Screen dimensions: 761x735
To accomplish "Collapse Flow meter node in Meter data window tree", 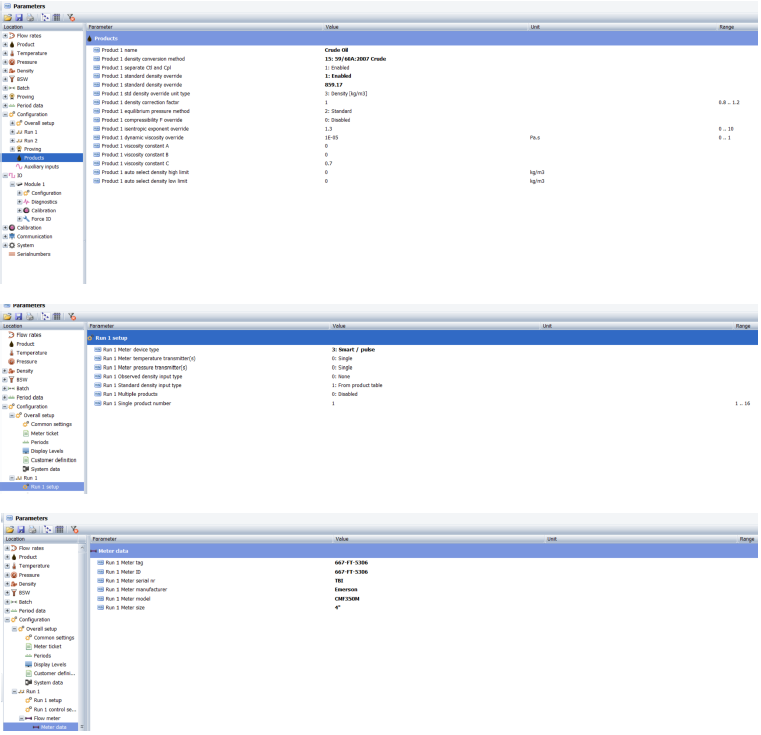I will click(21, 718).
